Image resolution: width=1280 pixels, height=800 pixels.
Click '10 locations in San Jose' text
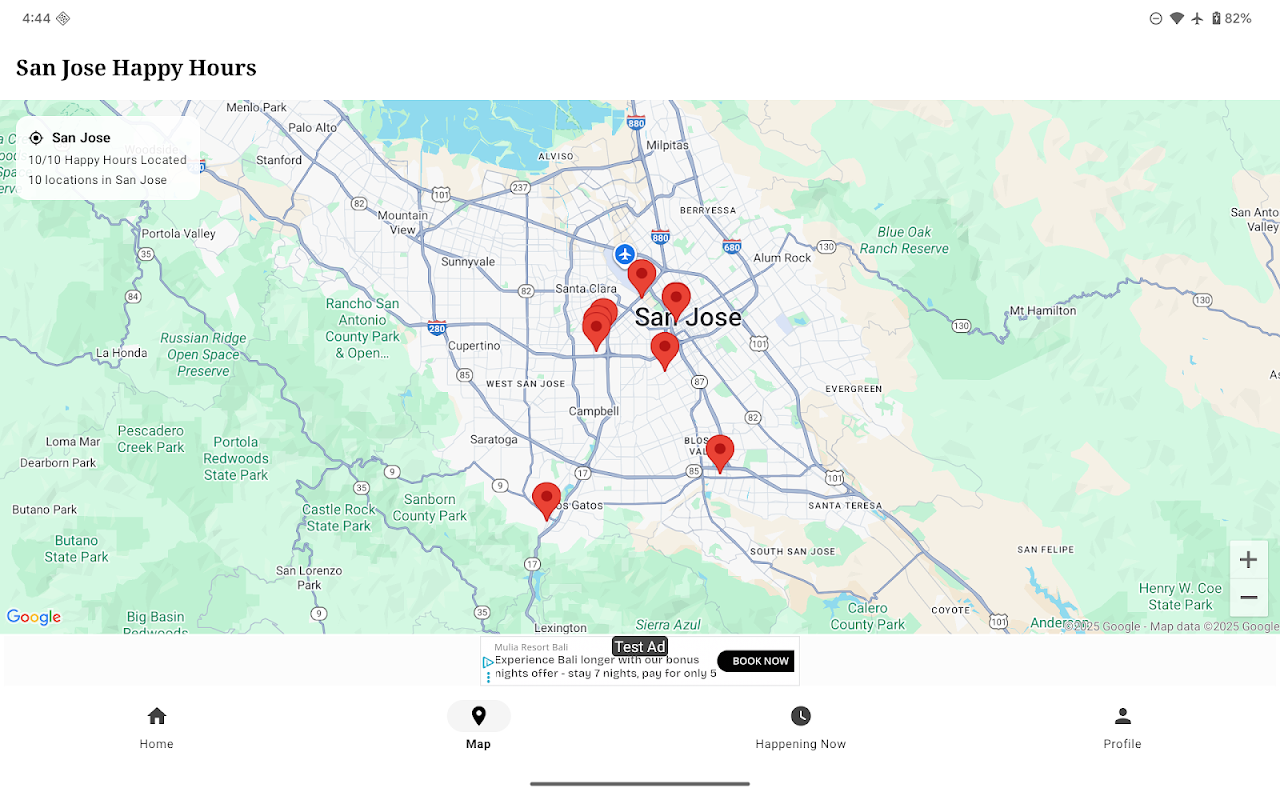coord(97,180)
